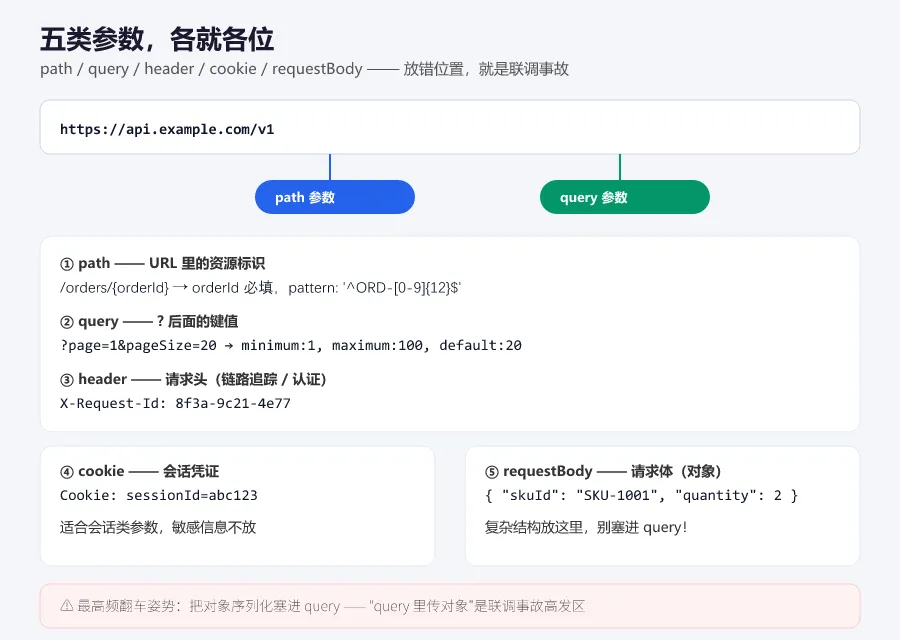This screenshot has height=640, width=900.
Task: Click heading "① path —— URL 里的资源标识"
Action: [x=162, y=263]
